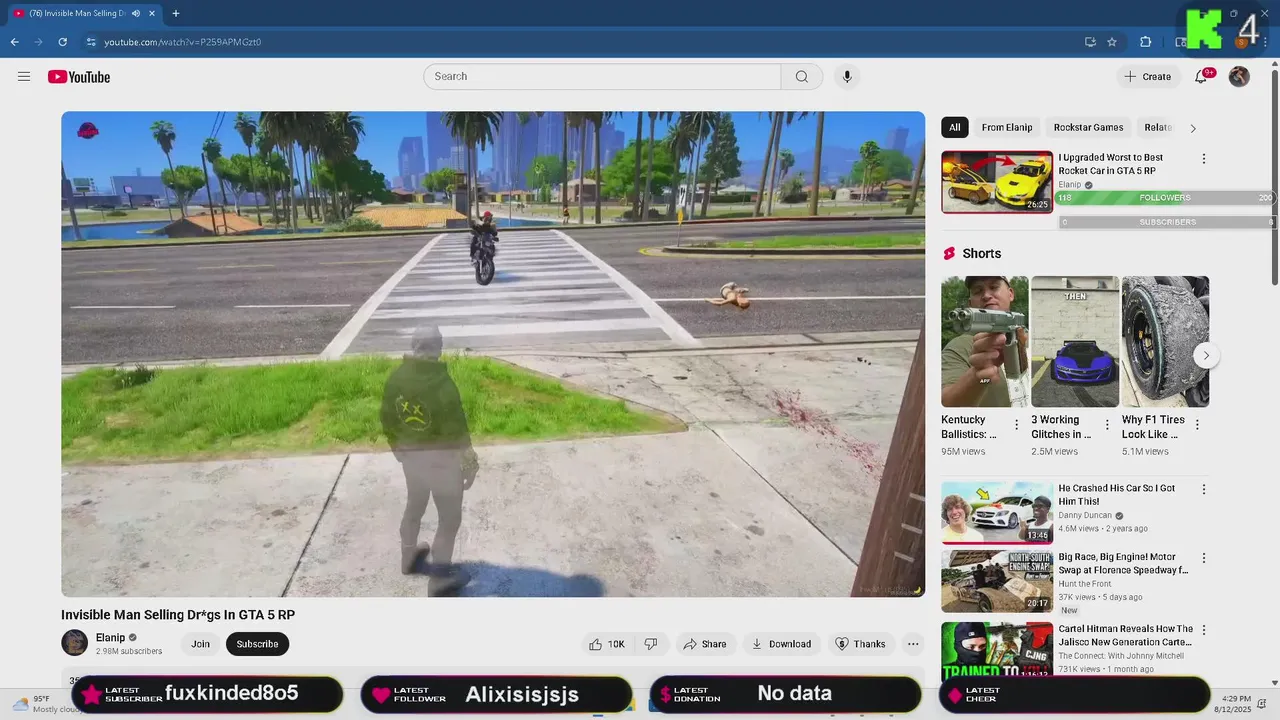Screen dimensions: 1280x720
Task: Open Why F1 Tires Lock short thumbnail
Action: point(1165,342)
